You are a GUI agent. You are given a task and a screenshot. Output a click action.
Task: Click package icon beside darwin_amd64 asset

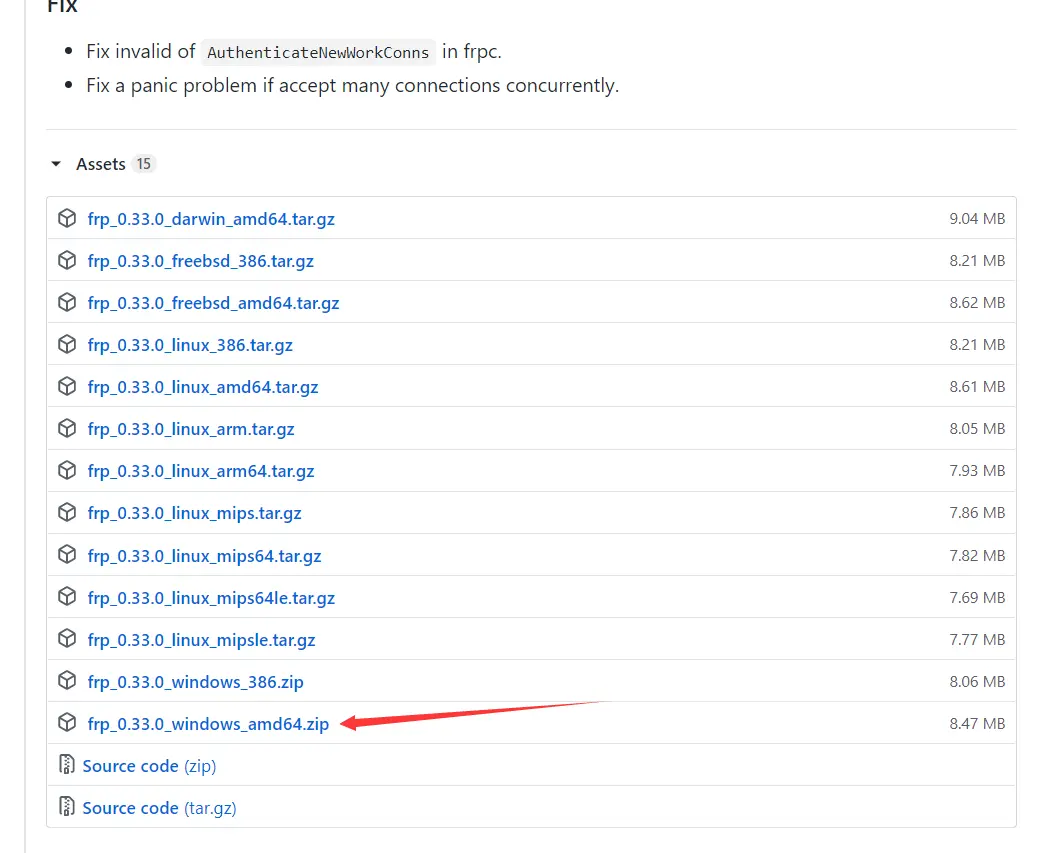coord(67,218)
